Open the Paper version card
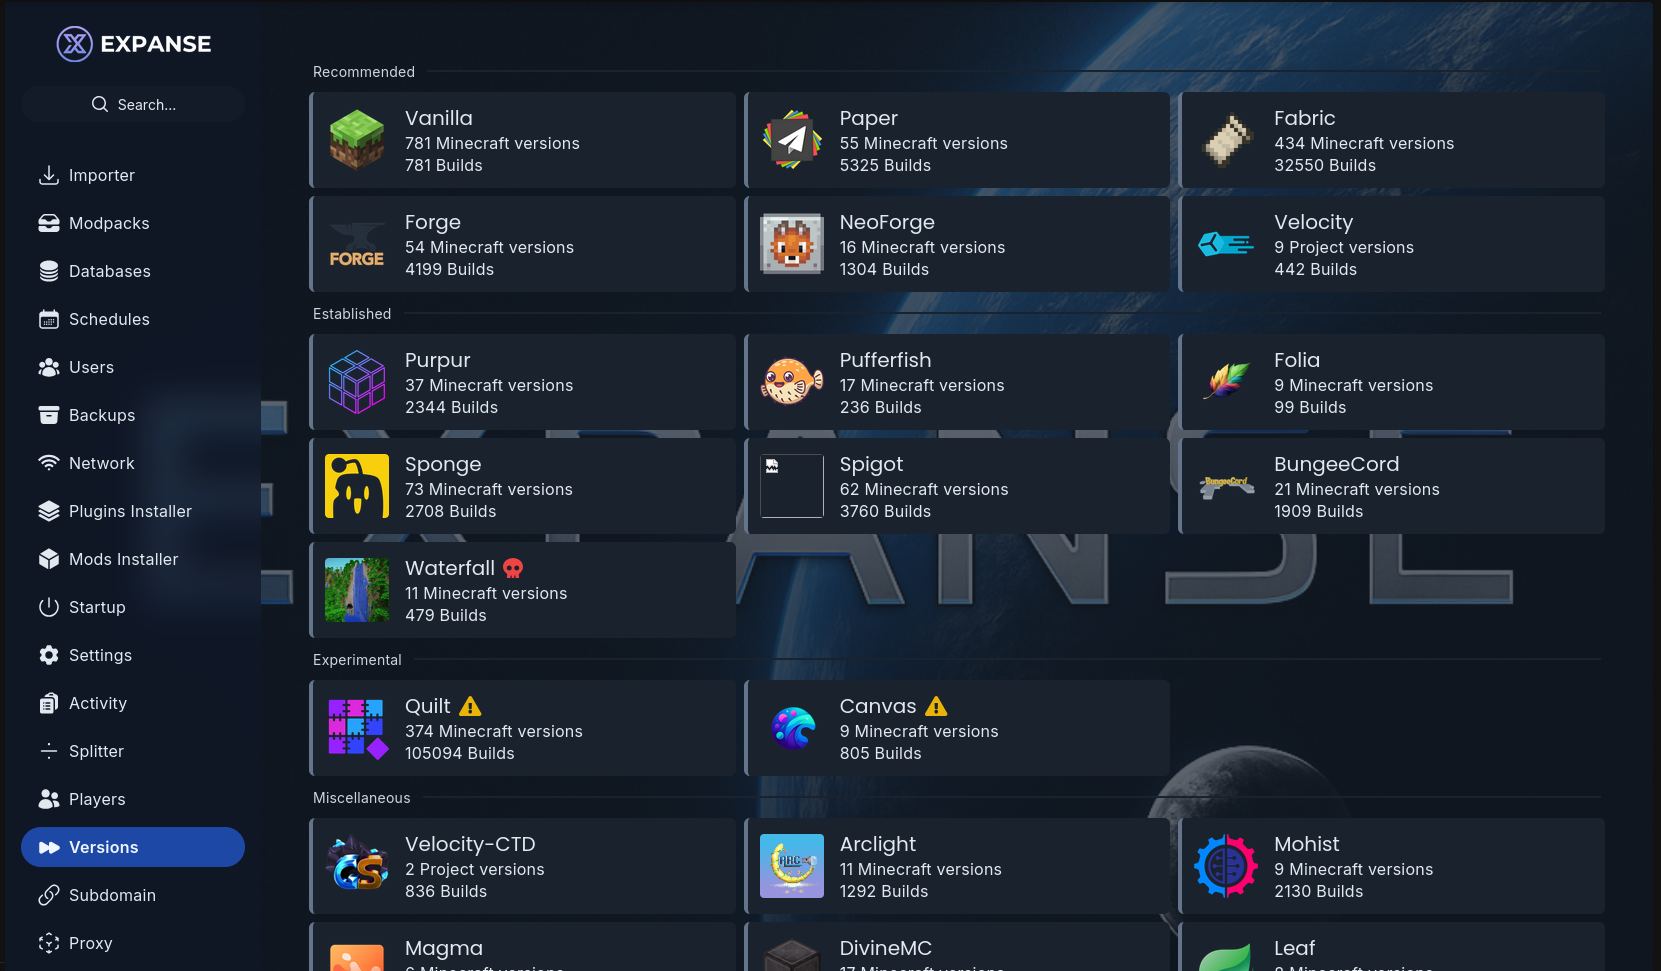The image size is (1661, 971). [x=957, y=140]
